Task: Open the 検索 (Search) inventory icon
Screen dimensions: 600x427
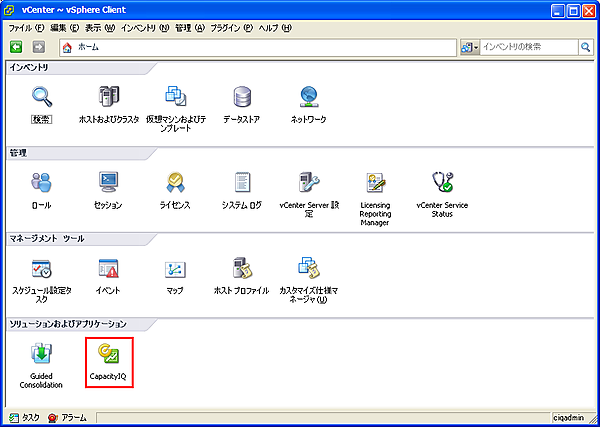Action: click(x=42, y=97)
